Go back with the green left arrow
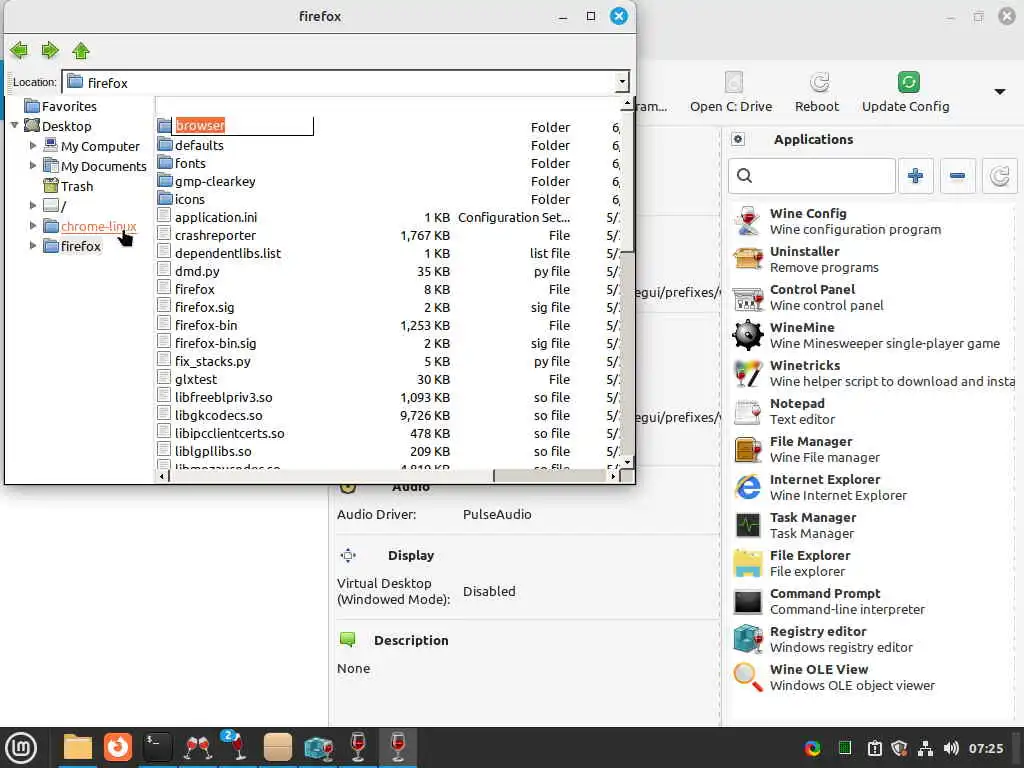Screen dimensions: 1024x768 [x=19, y=50]
